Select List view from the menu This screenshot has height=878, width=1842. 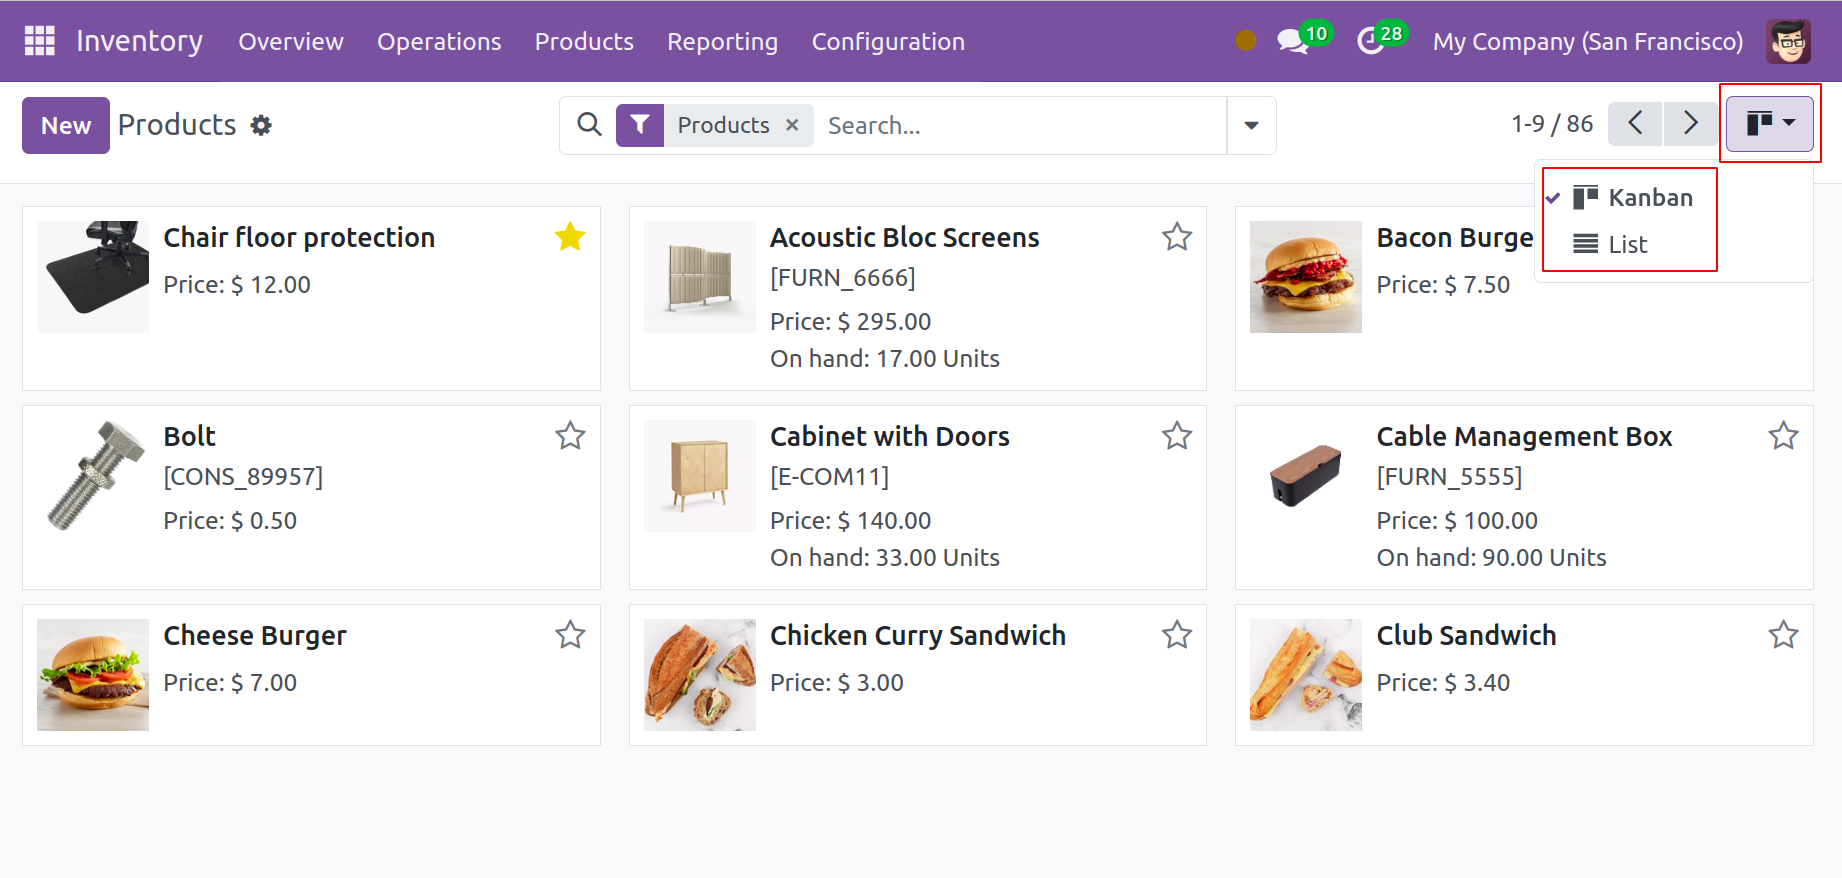(1627, 245)
